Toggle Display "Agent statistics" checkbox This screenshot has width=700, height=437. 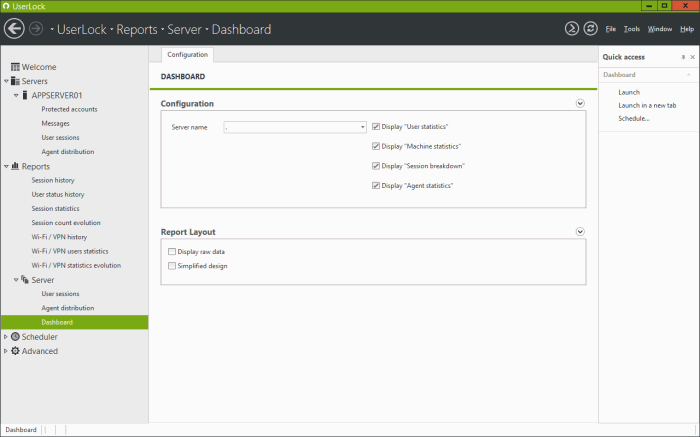(x=376, y=186)
